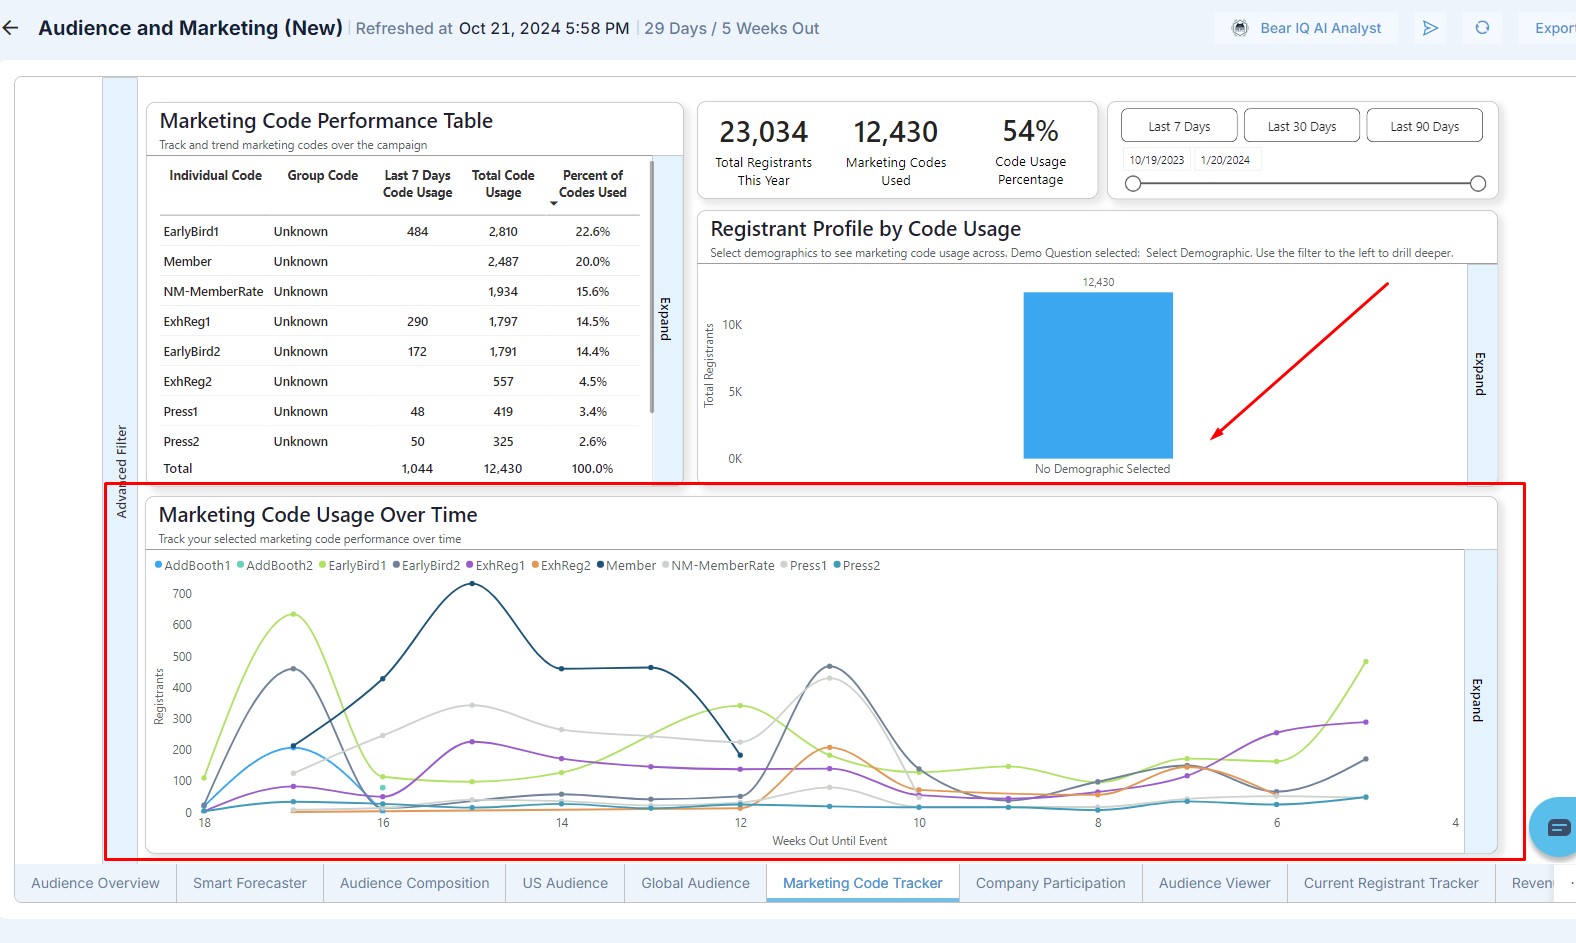Sort by Last 7 Days Code Usage header
Image resolution: width=1576 pixels, height=943 pixels.
point(417,184)
